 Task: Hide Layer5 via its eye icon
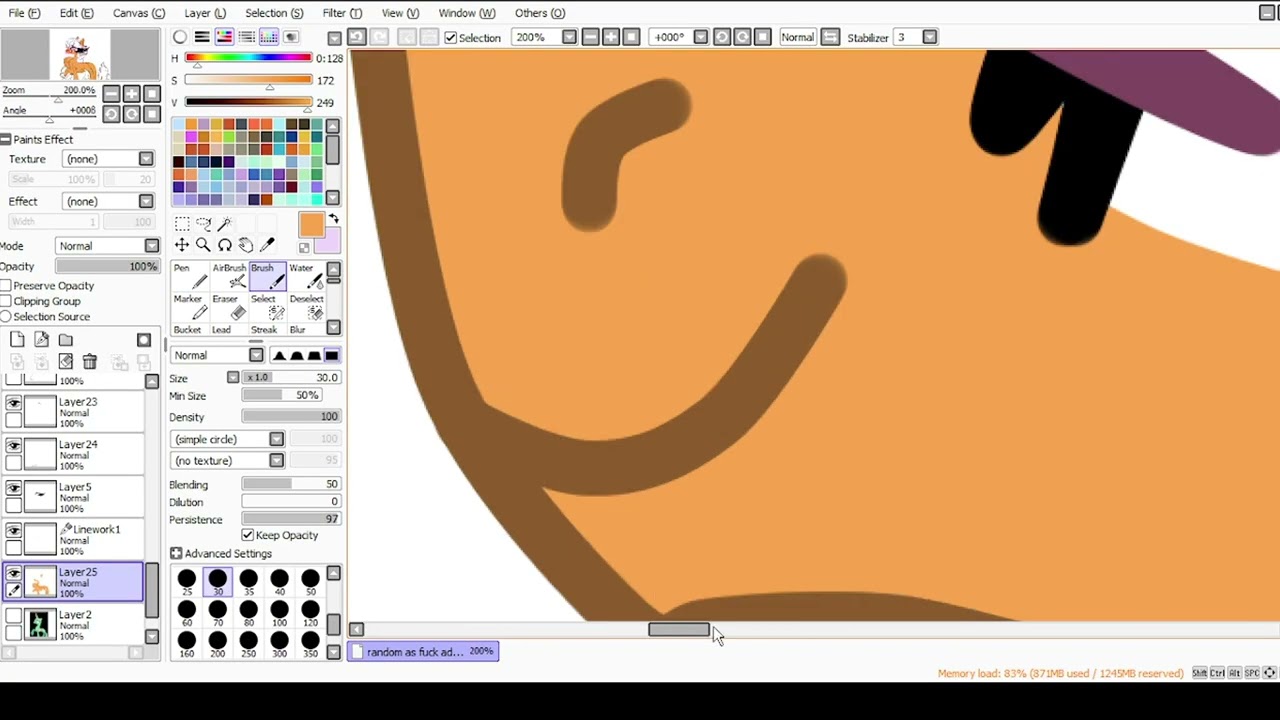tap(14, 488)
